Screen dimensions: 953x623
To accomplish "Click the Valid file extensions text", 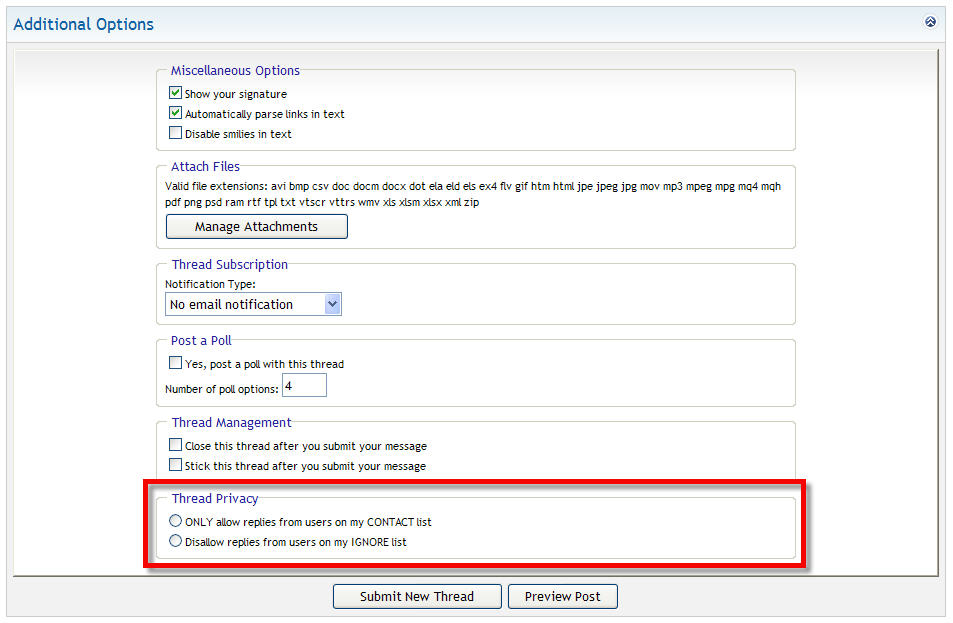I will (473, 194).
